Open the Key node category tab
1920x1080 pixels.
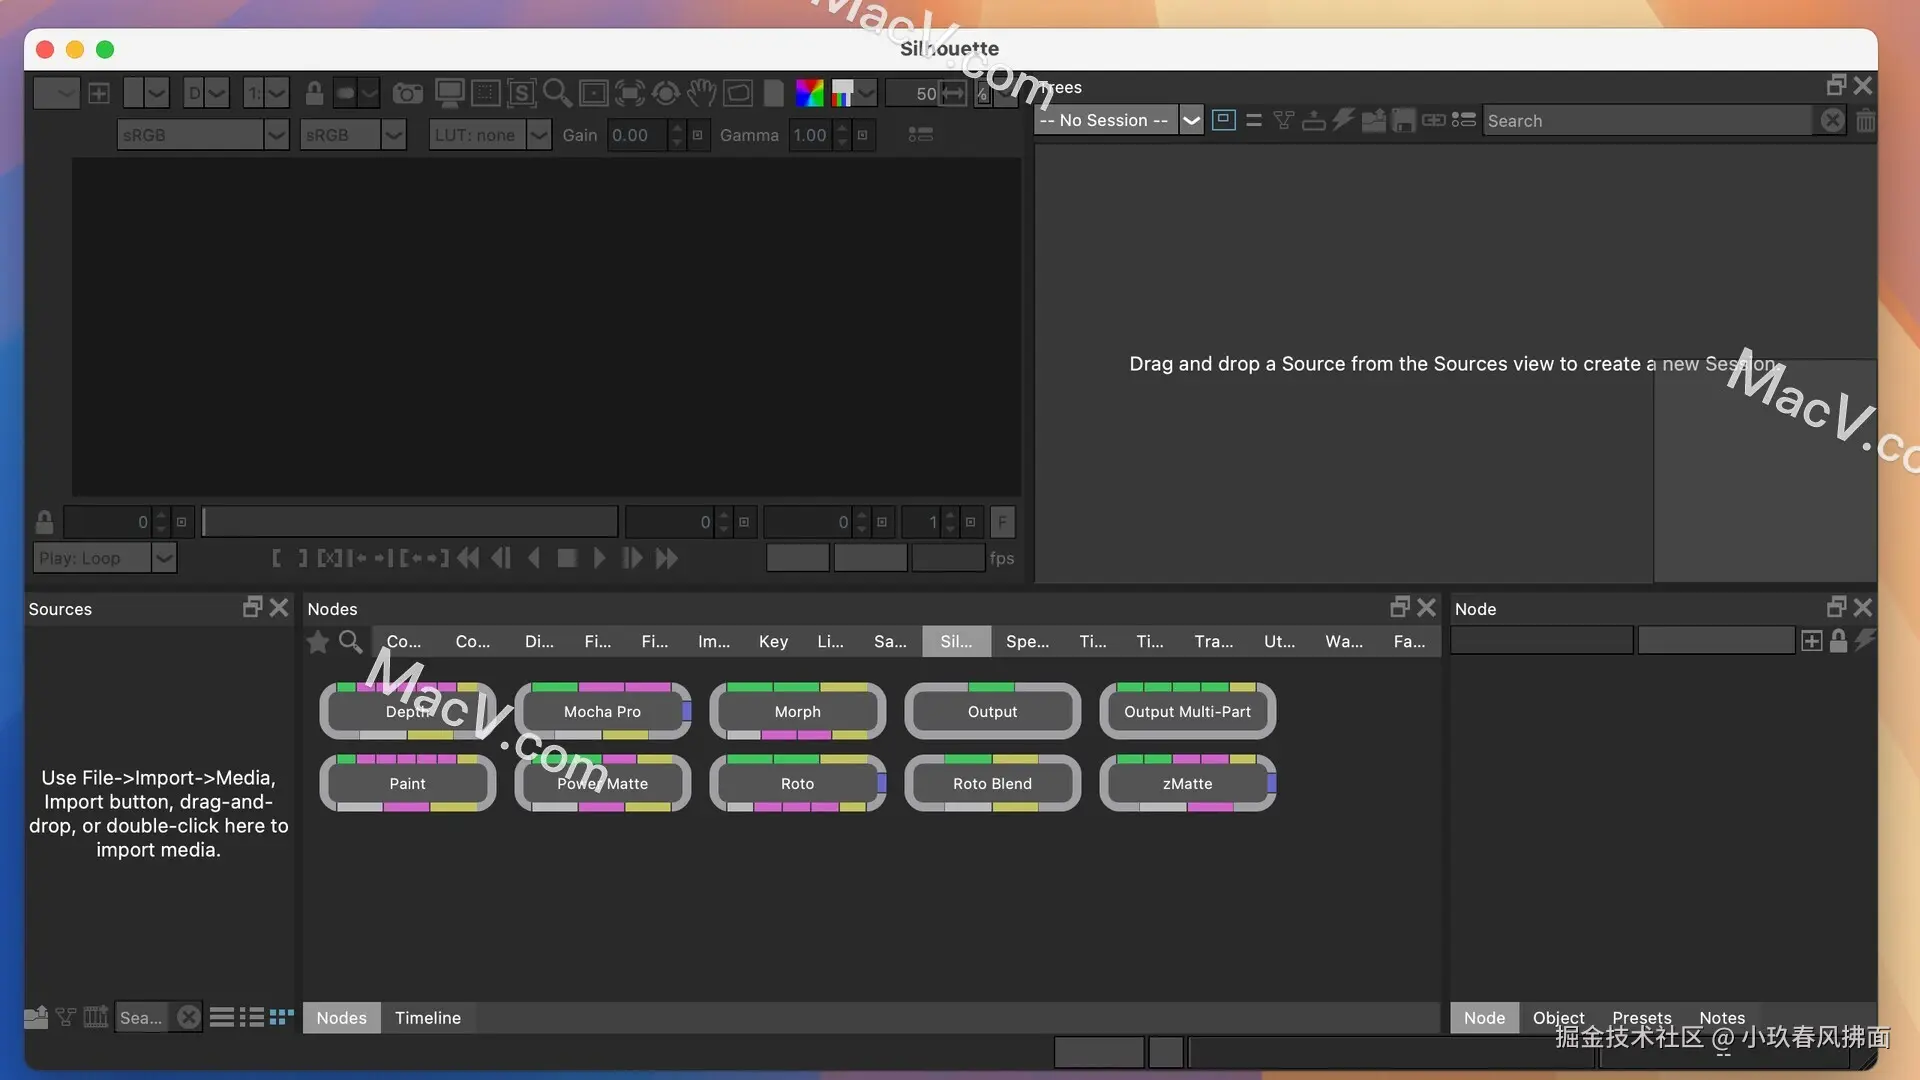pos(773,642)
